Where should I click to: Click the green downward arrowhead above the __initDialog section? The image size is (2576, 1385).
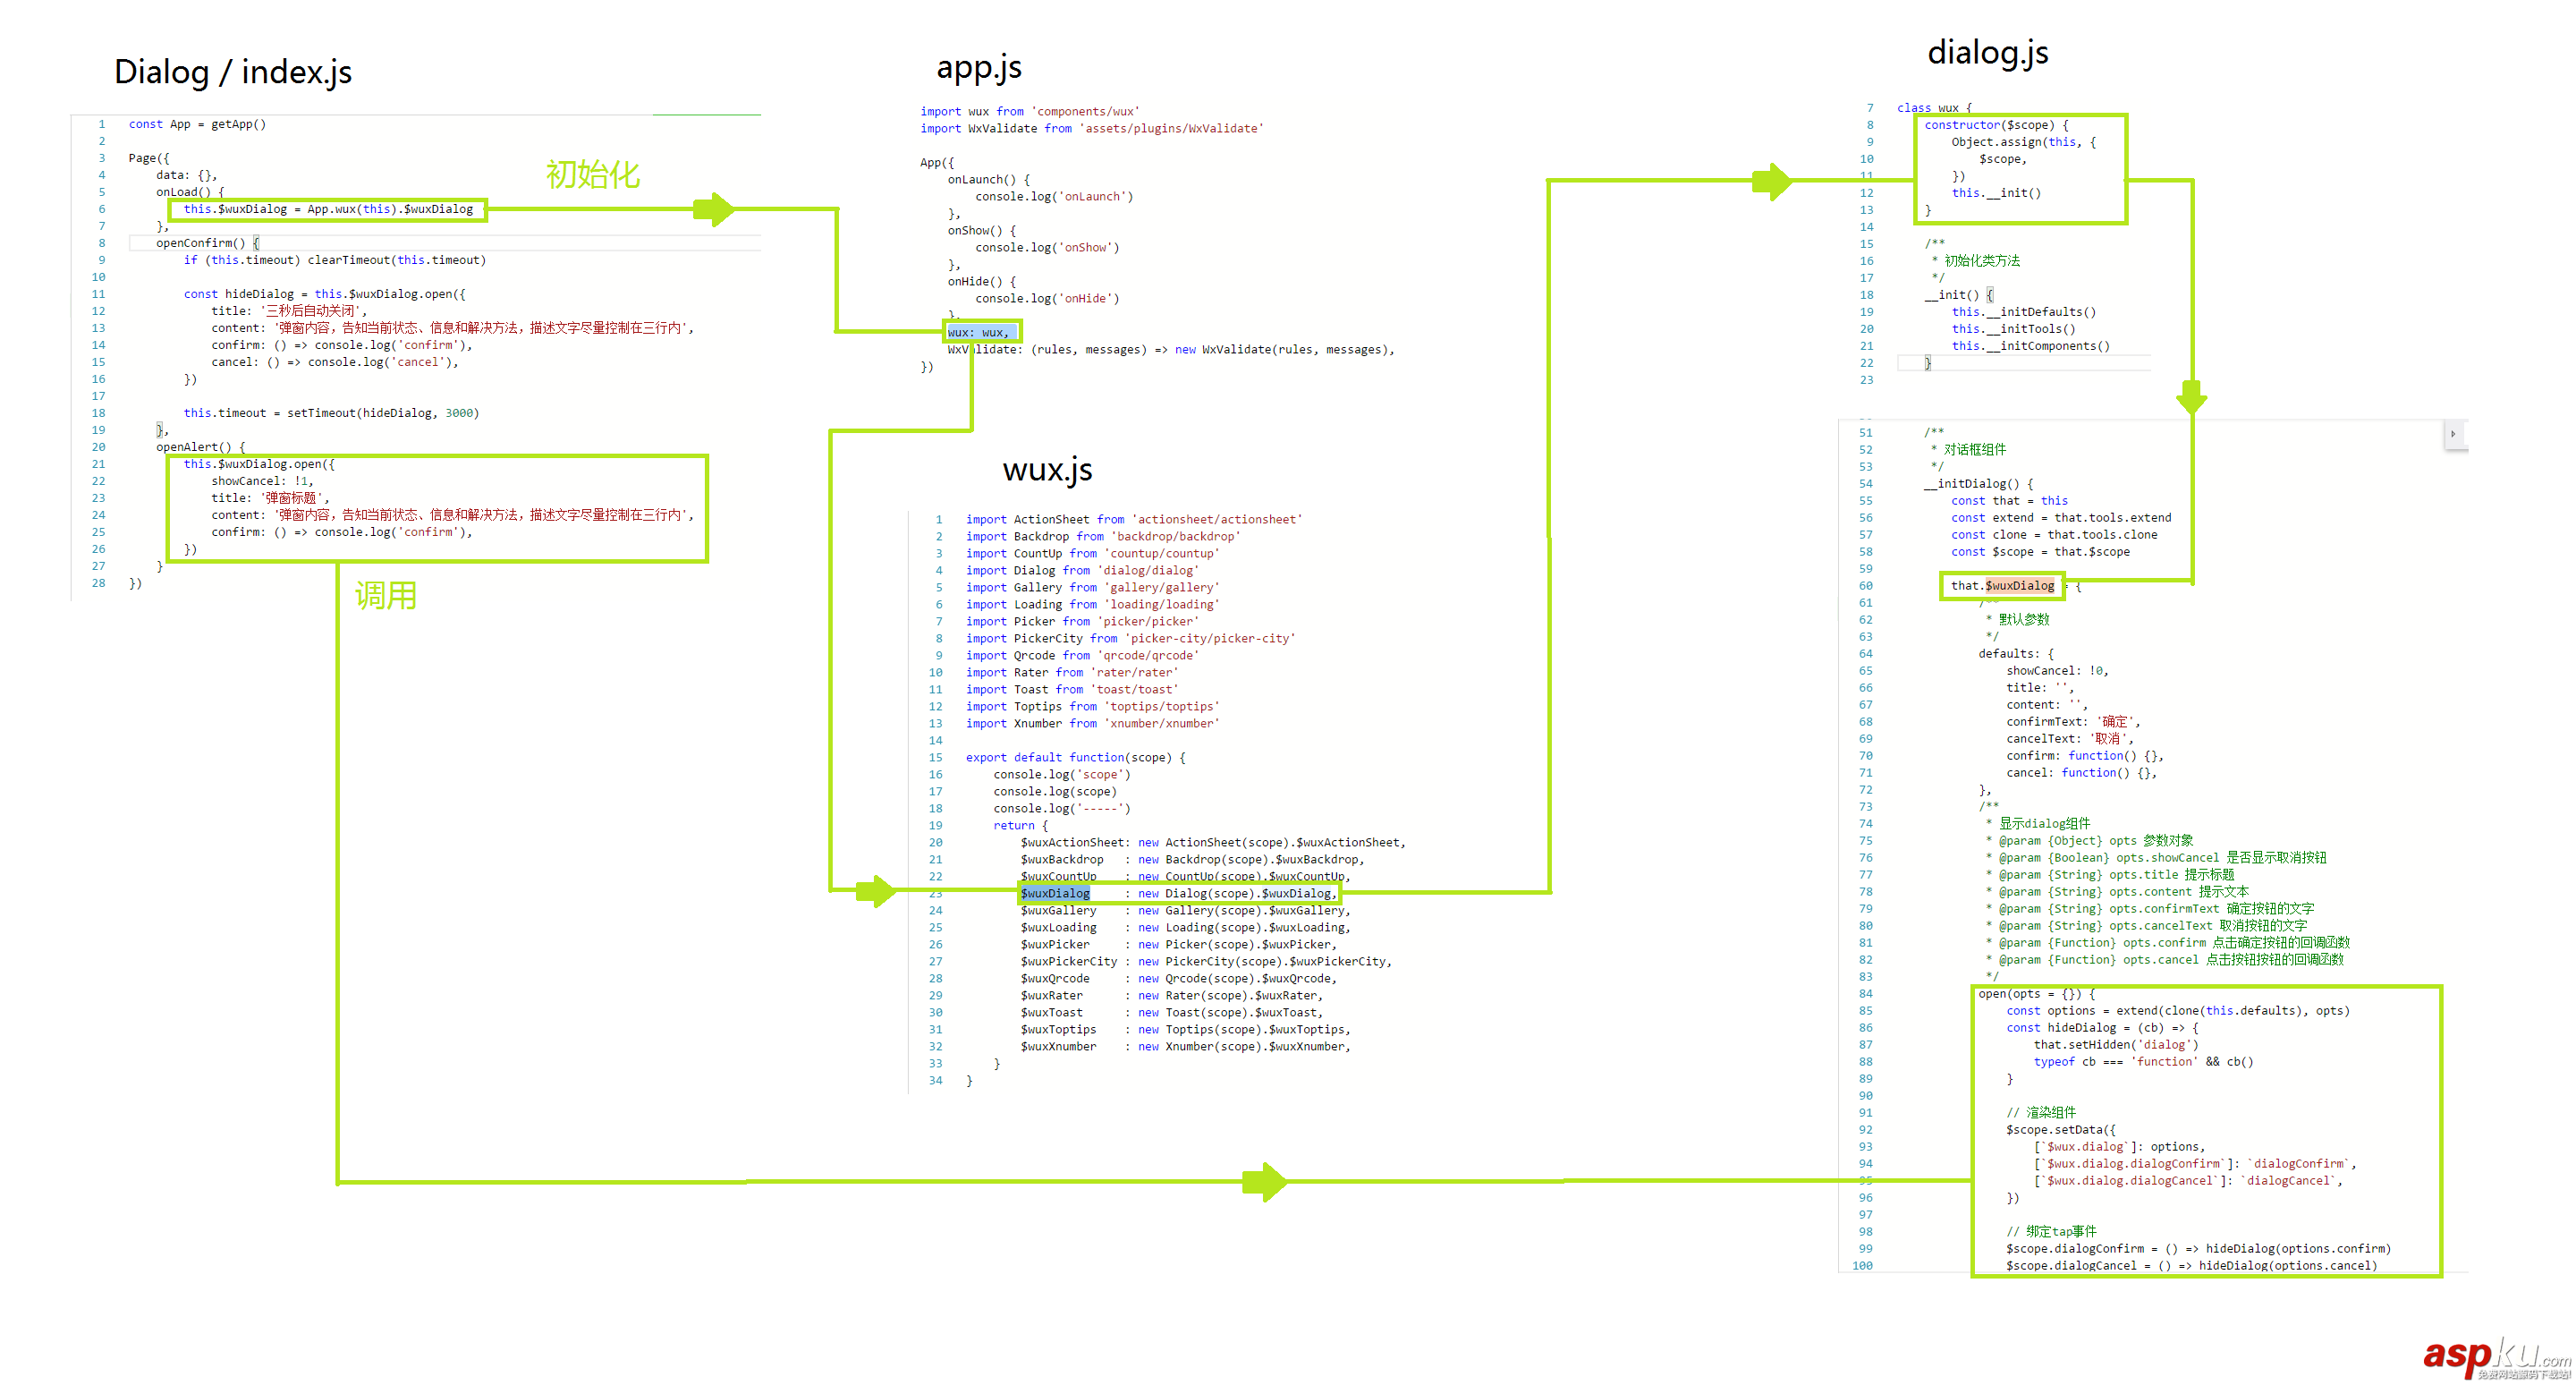[x=2191, y=396]
